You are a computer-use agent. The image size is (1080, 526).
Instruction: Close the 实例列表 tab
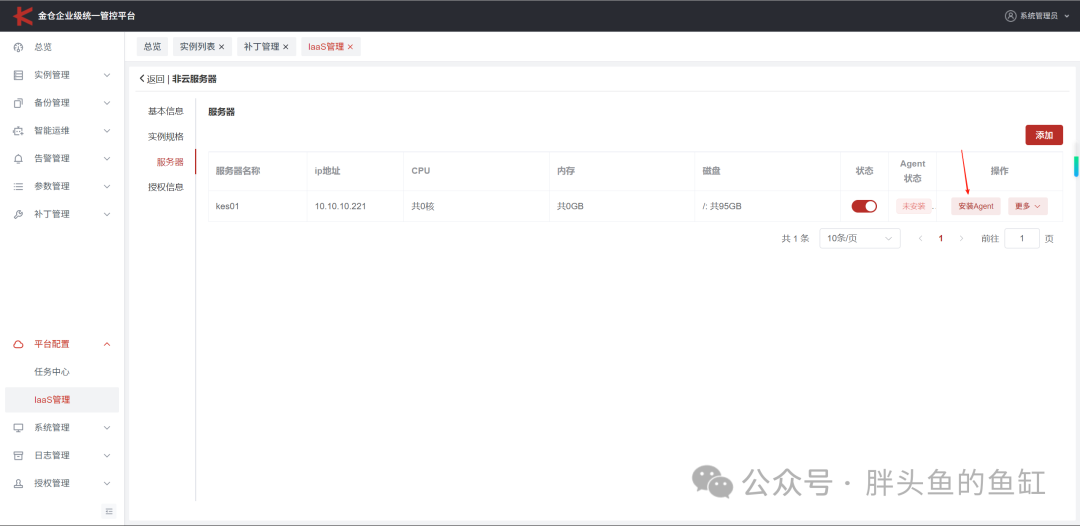click(221, 47)
